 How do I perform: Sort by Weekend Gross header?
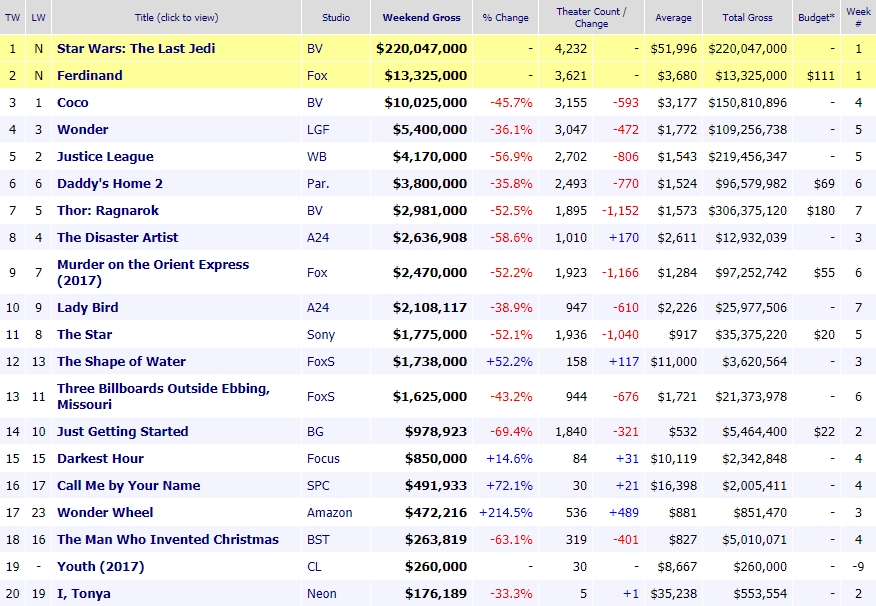pyautogui.click(x=422, y=17)
